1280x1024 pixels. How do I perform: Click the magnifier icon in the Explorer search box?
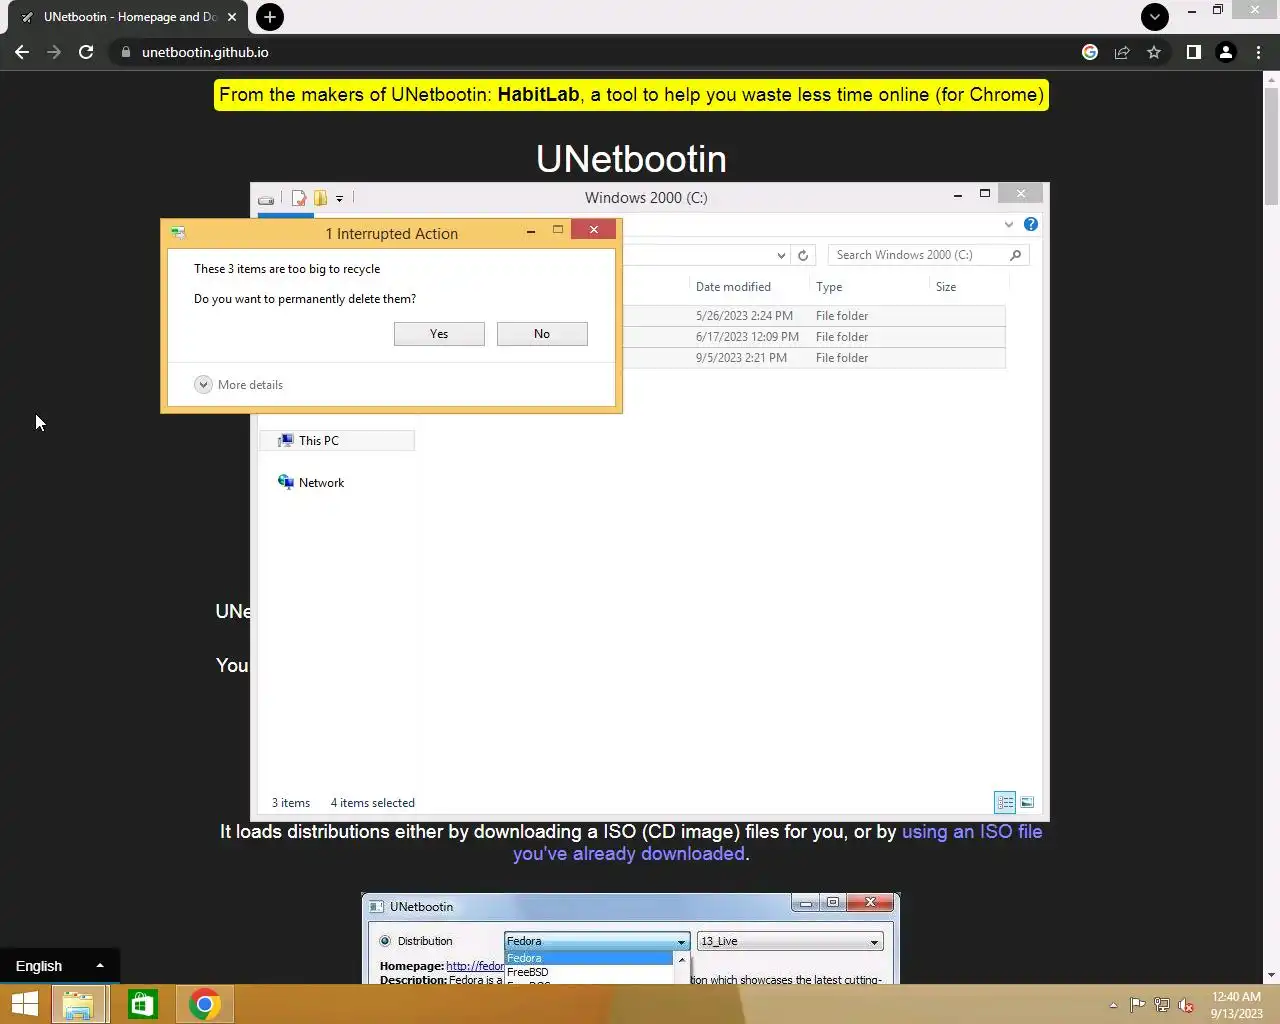[1016, 255]
